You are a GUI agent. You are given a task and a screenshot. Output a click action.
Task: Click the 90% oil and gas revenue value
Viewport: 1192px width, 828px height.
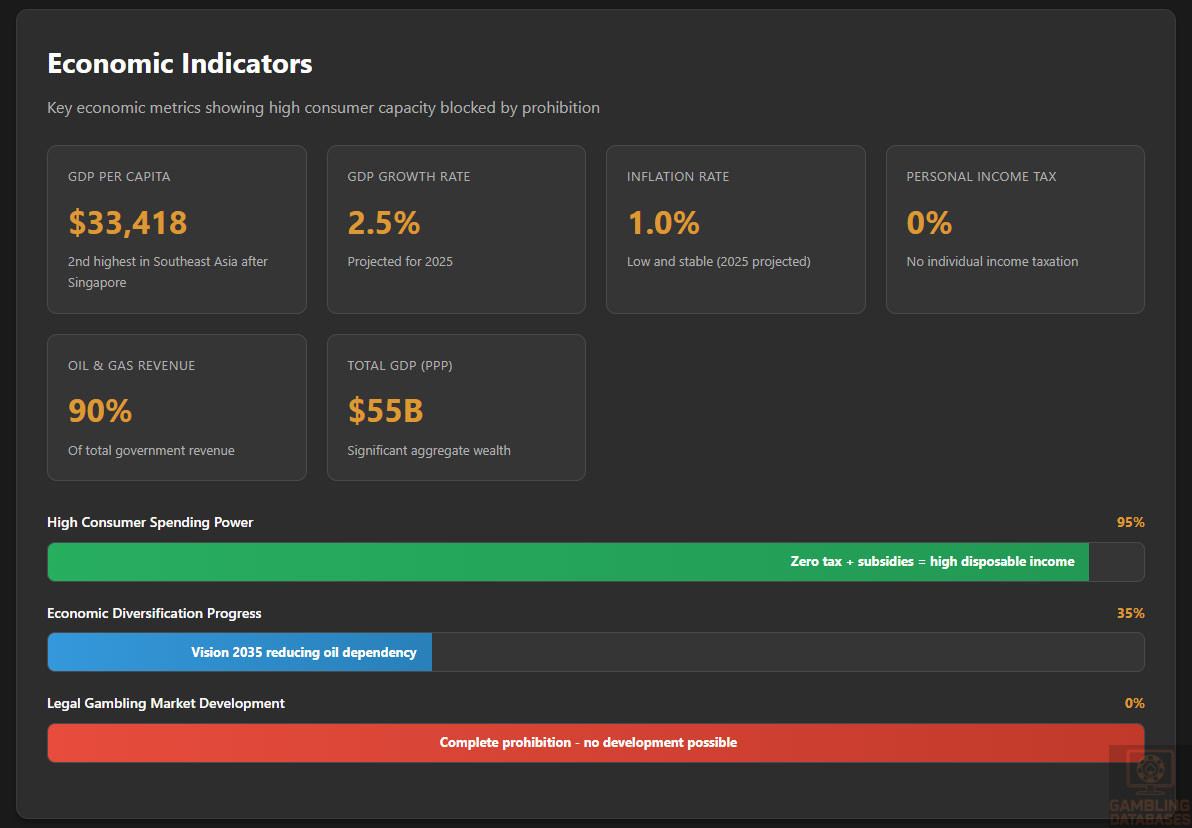pos(100,411)
